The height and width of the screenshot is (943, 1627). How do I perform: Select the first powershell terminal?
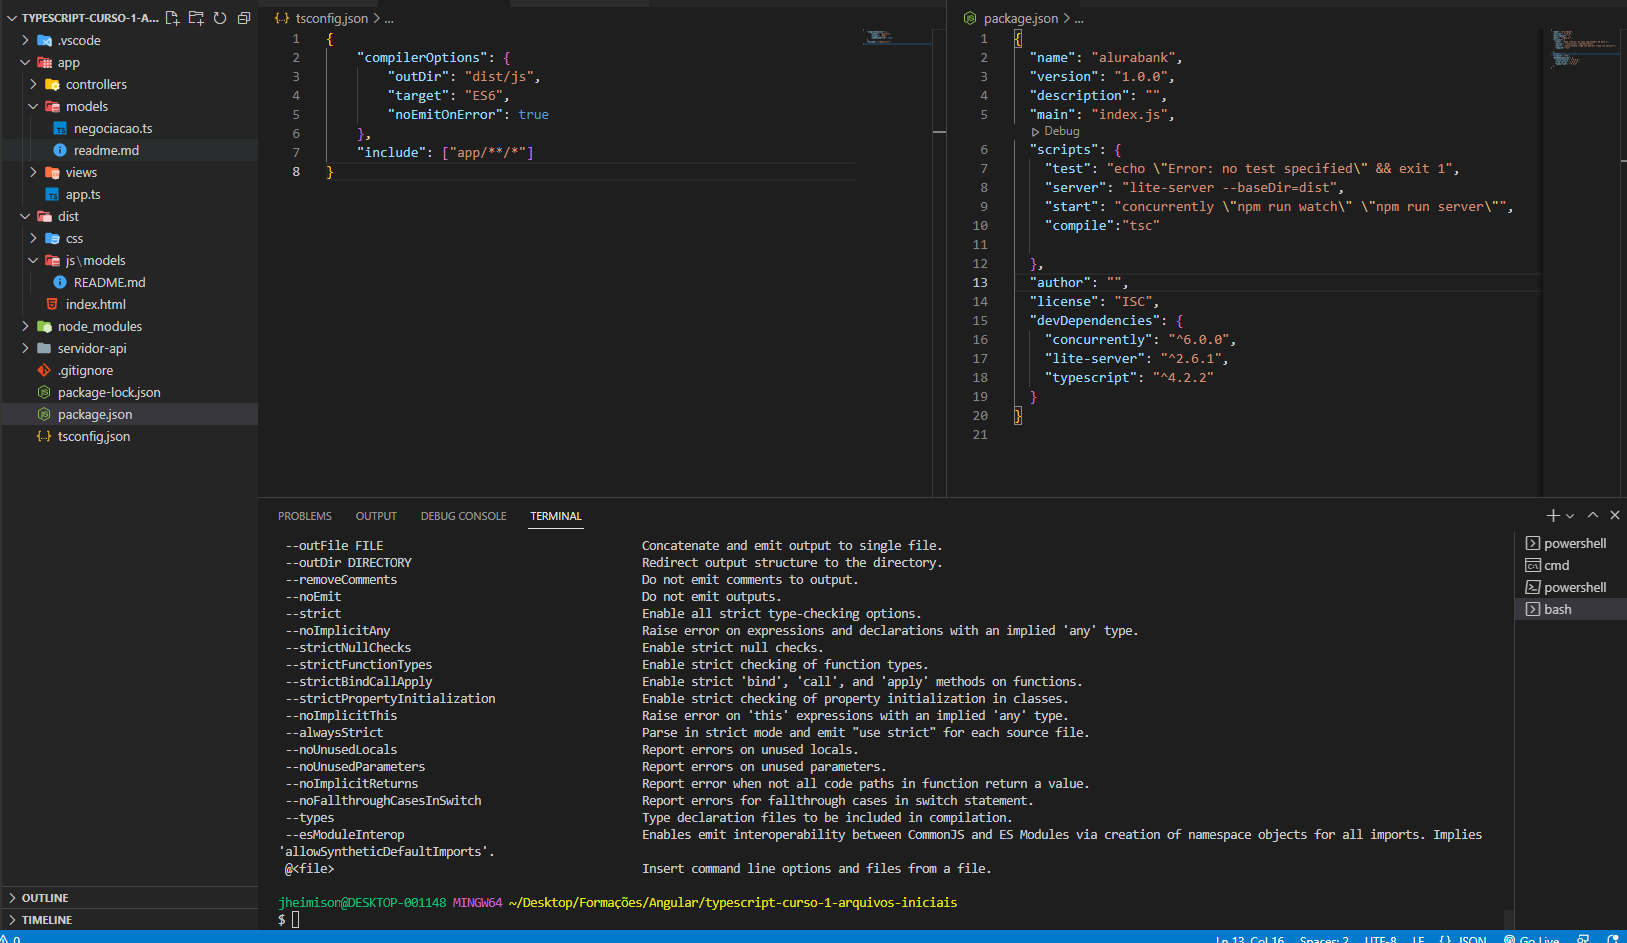pyautogui.click(x=1571, y=543)
